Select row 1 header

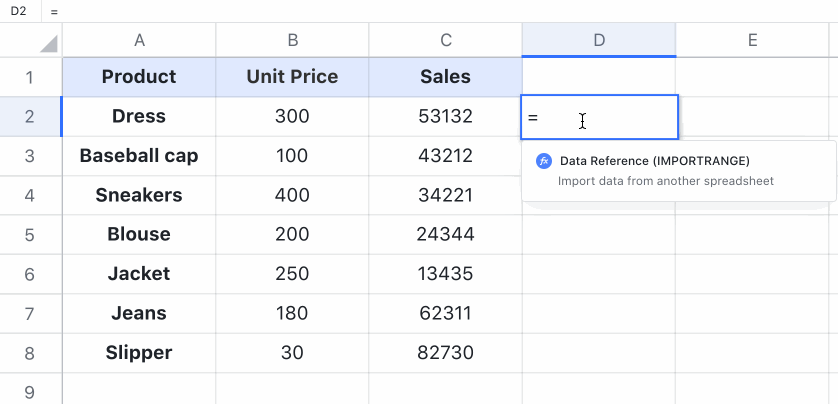tap(29, 77)
